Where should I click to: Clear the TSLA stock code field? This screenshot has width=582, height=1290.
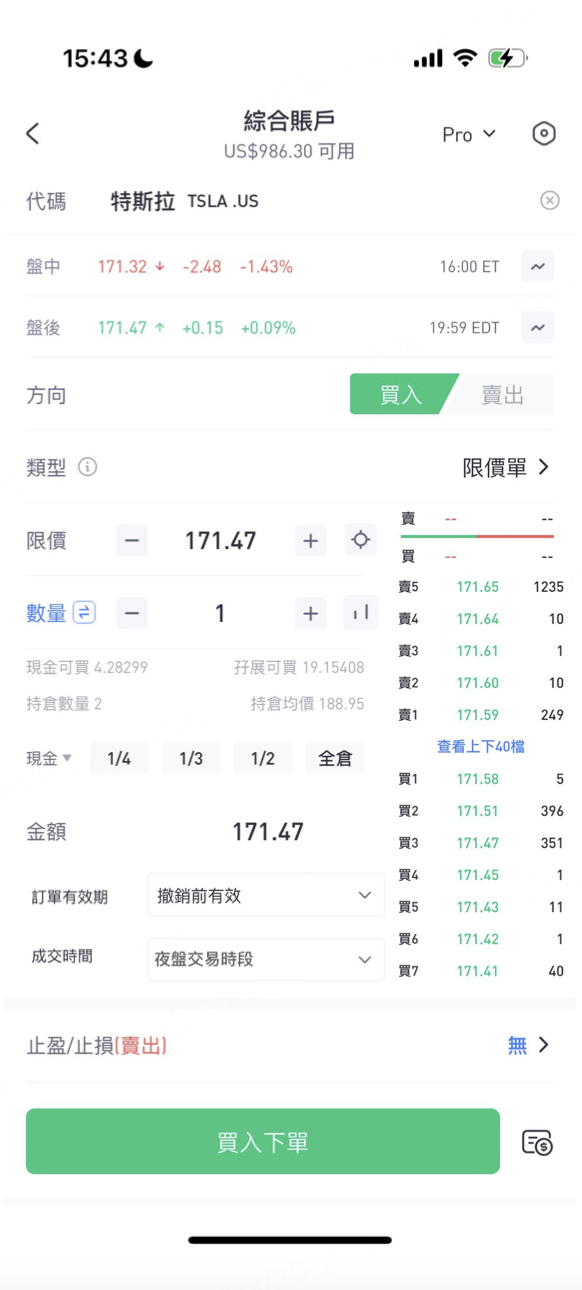(x=549, y=200)
